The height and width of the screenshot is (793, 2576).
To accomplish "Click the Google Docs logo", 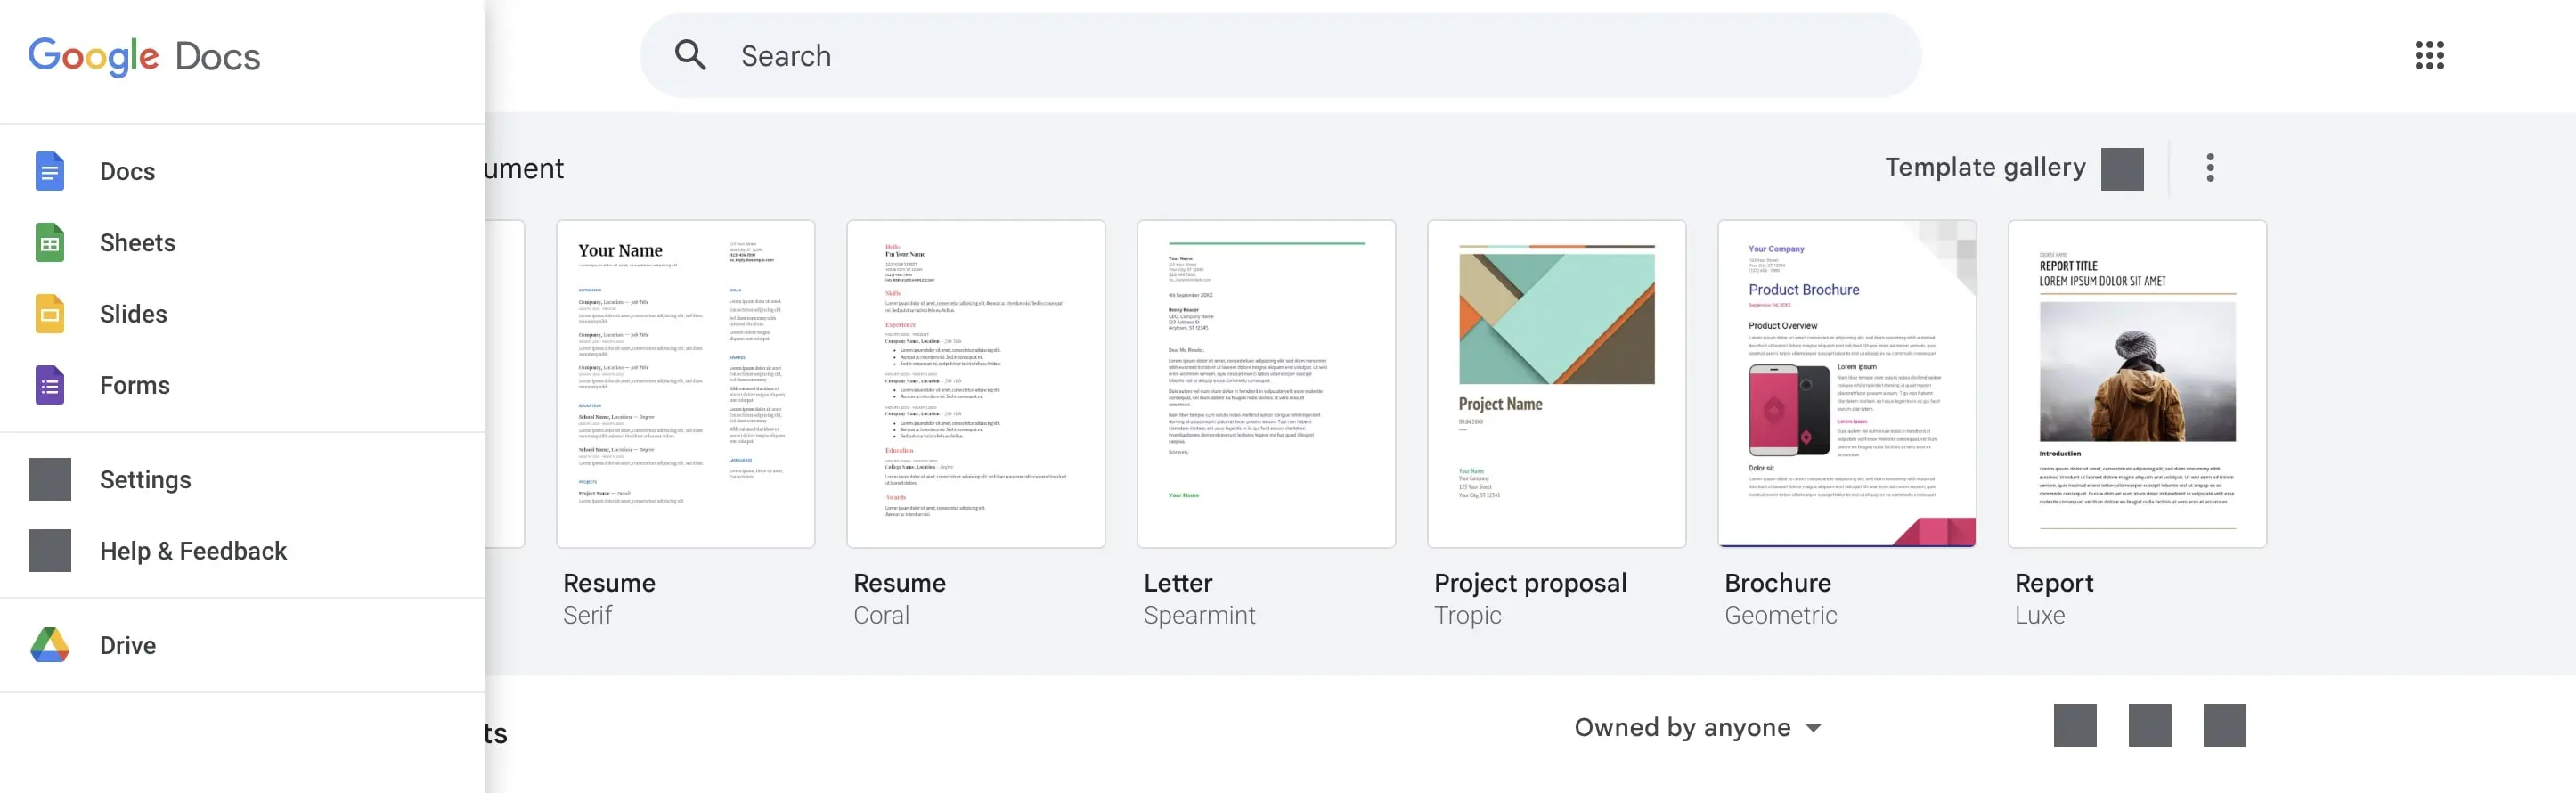I will (143, 55).
